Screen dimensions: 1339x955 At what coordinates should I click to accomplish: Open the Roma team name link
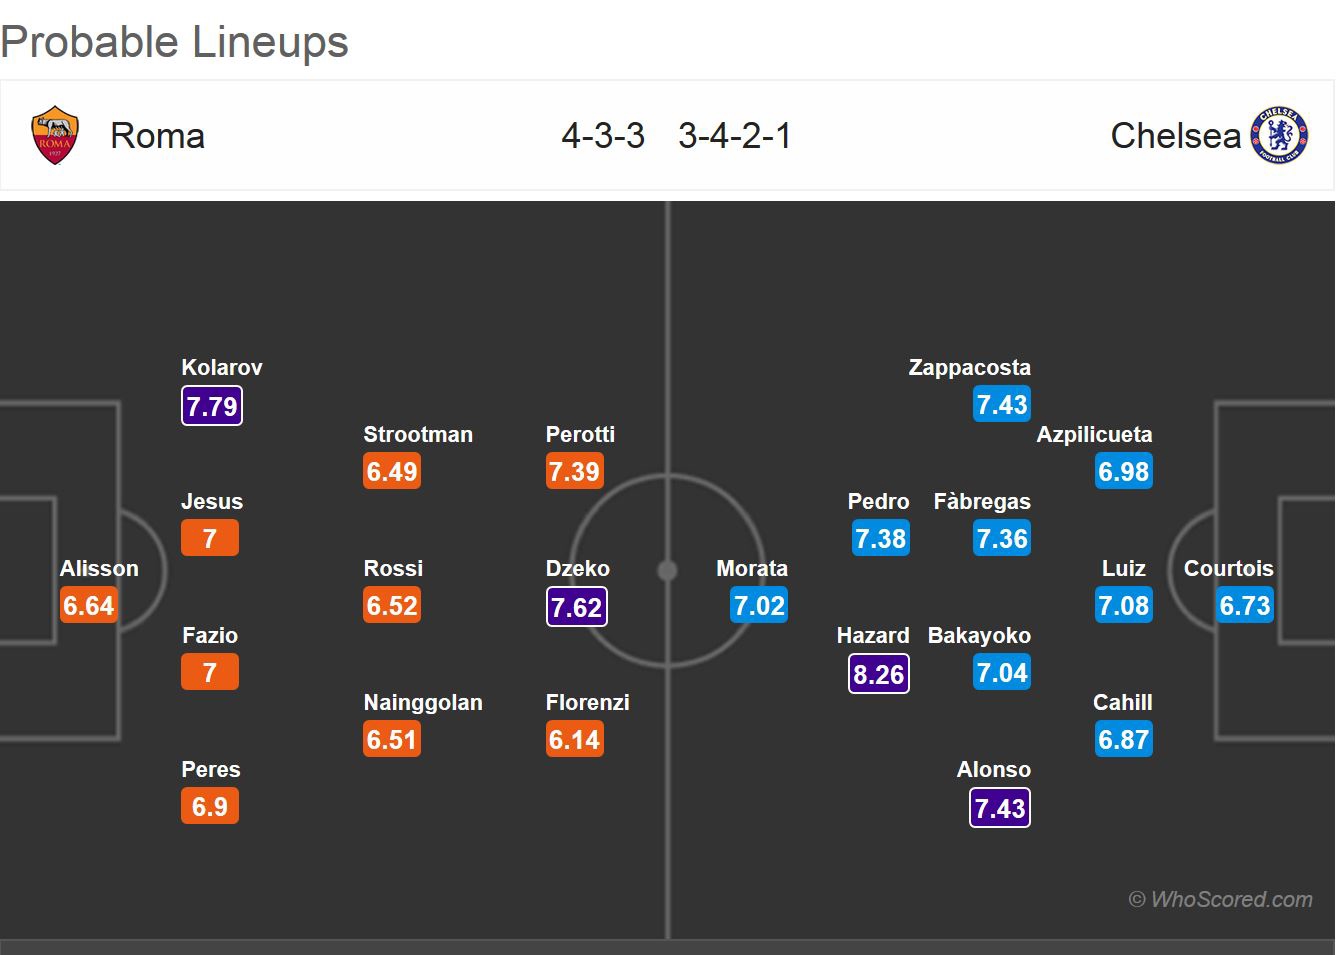tap(157, 135)
